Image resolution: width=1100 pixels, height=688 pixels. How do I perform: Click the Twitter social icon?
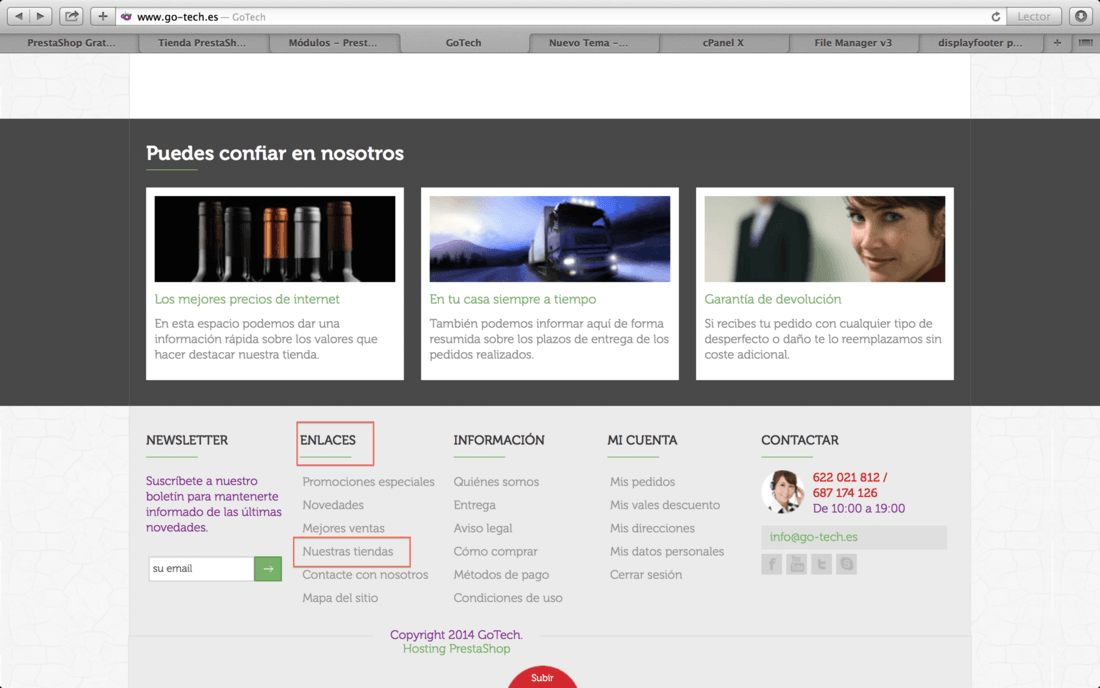(x=821, y=564)
